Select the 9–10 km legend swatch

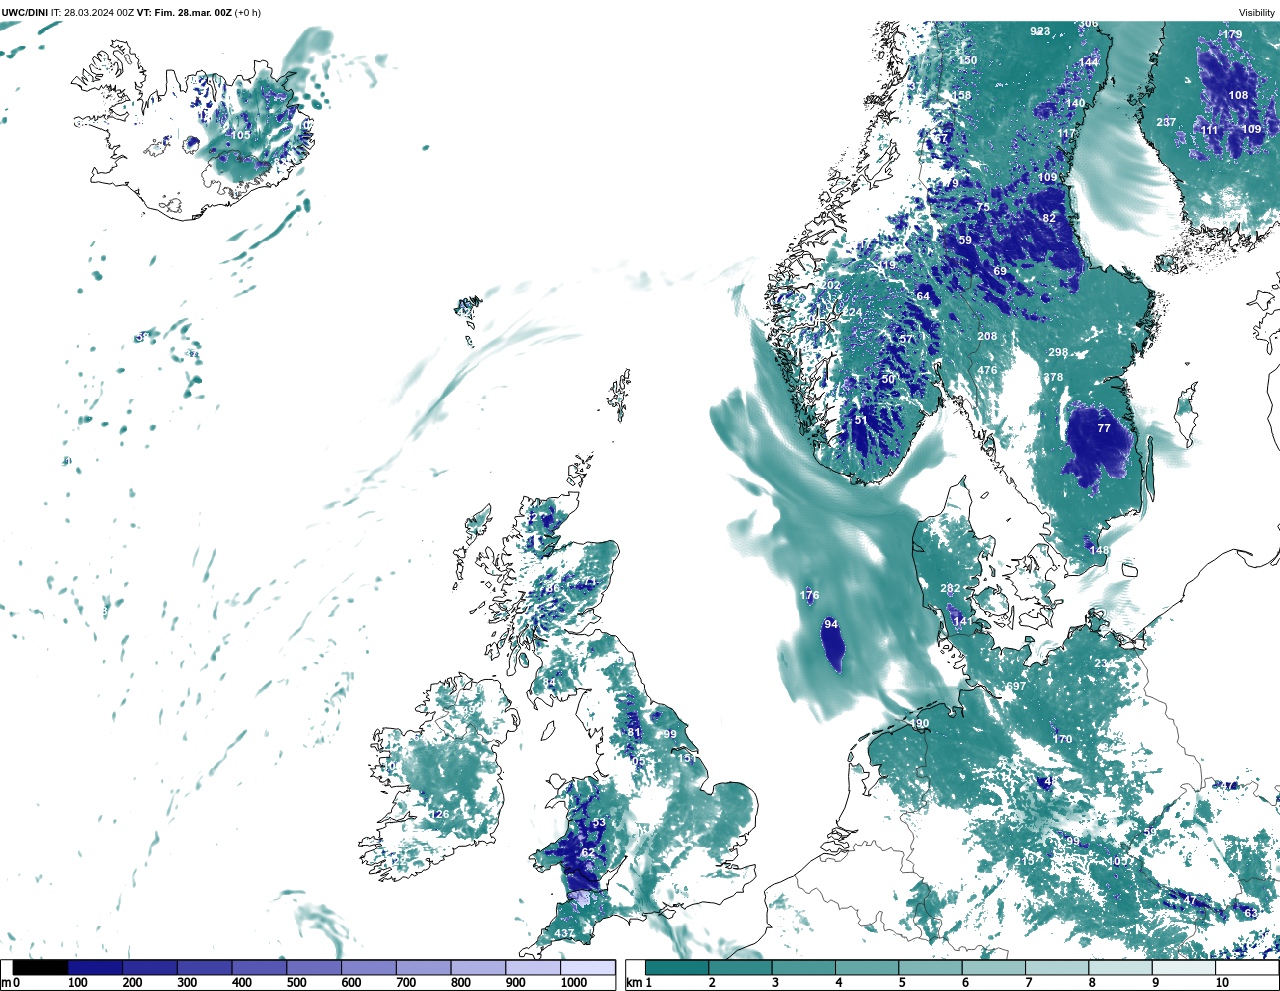1184,968
